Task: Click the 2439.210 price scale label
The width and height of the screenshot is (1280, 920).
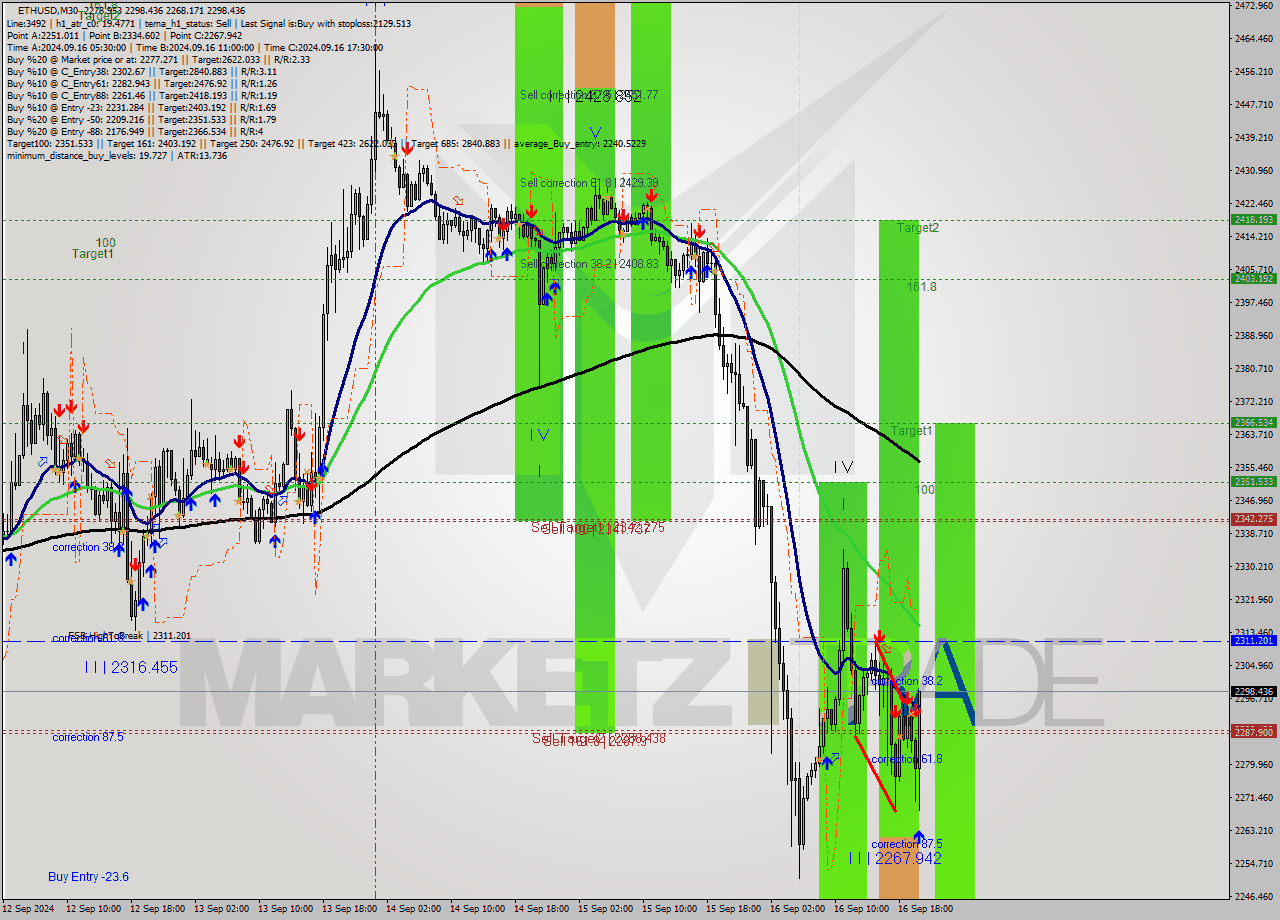Action: point(1254,138)
